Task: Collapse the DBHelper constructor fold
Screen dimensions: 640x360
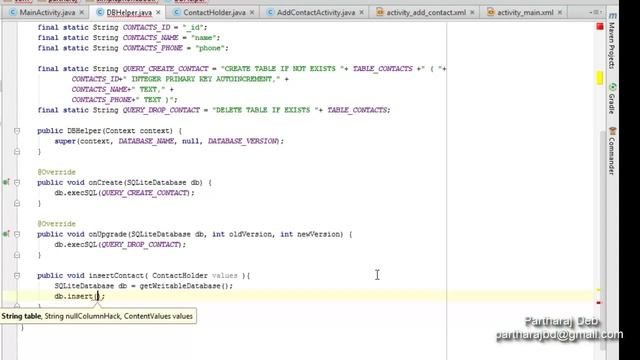Action: (x=17, y=131)
